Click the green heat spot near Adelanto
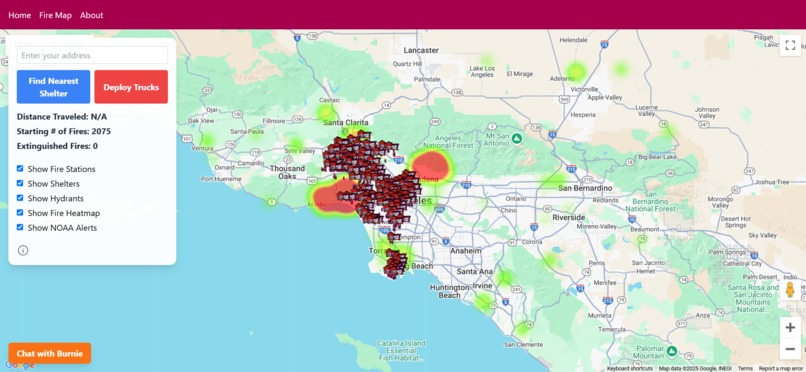 576,71
